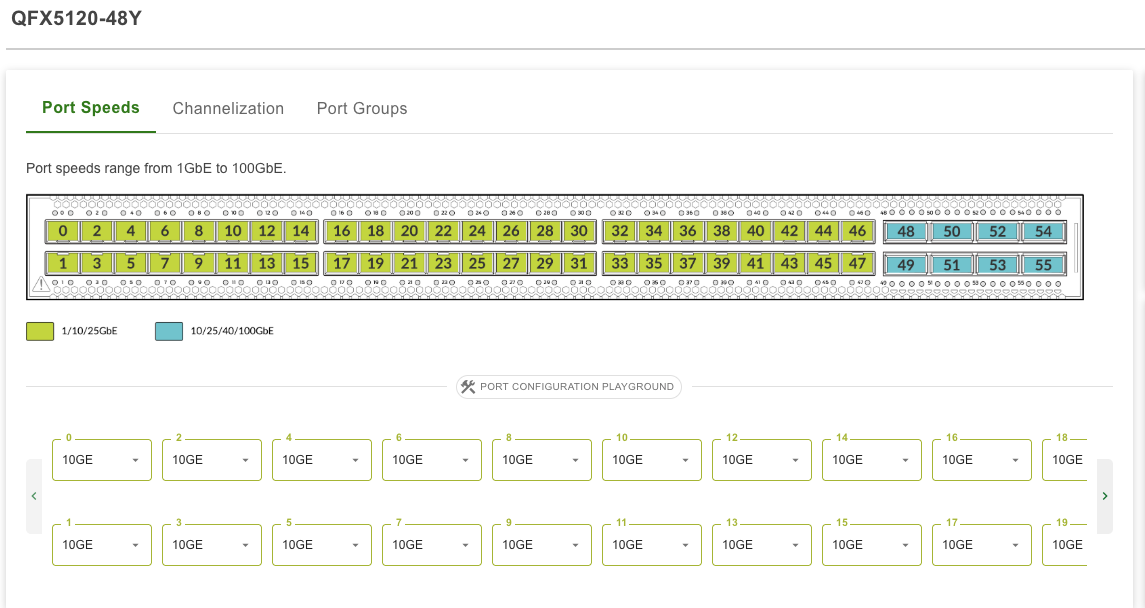
Task: Select port 16 on the switch diagram
Action: (342, 231)
